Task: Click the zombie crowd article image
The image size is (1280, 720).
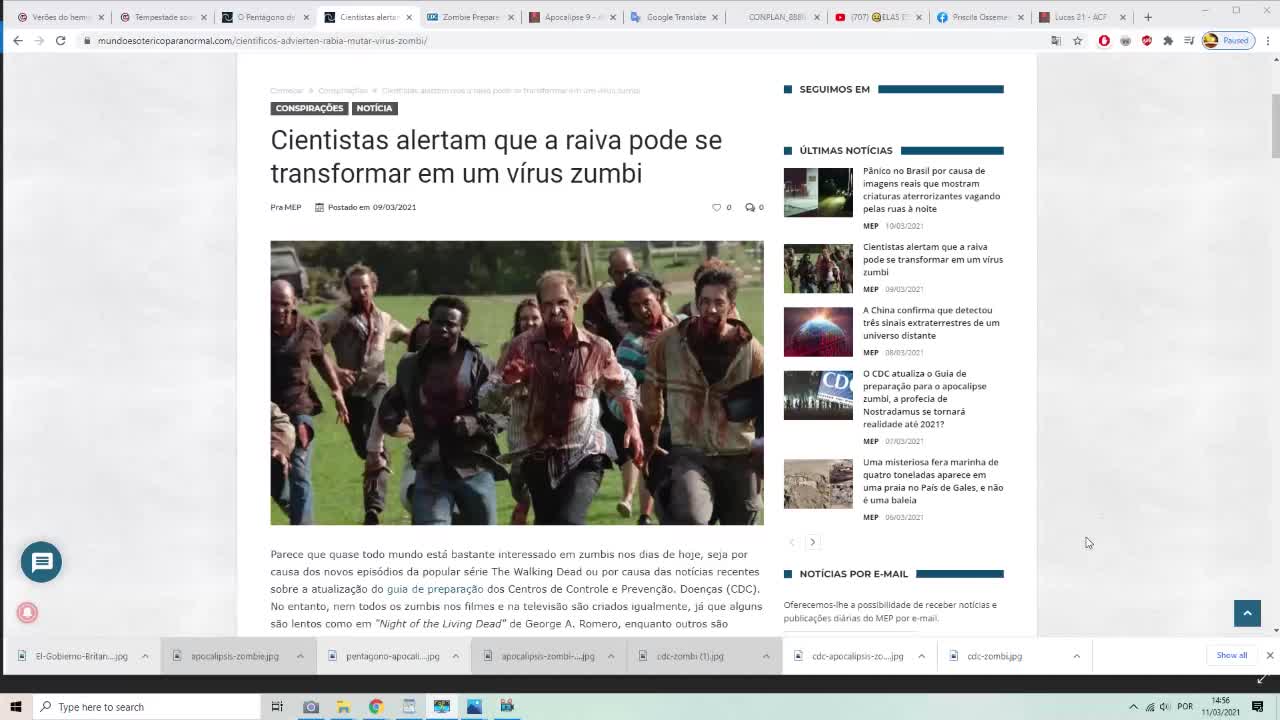Action: click(x=517, y=383)
